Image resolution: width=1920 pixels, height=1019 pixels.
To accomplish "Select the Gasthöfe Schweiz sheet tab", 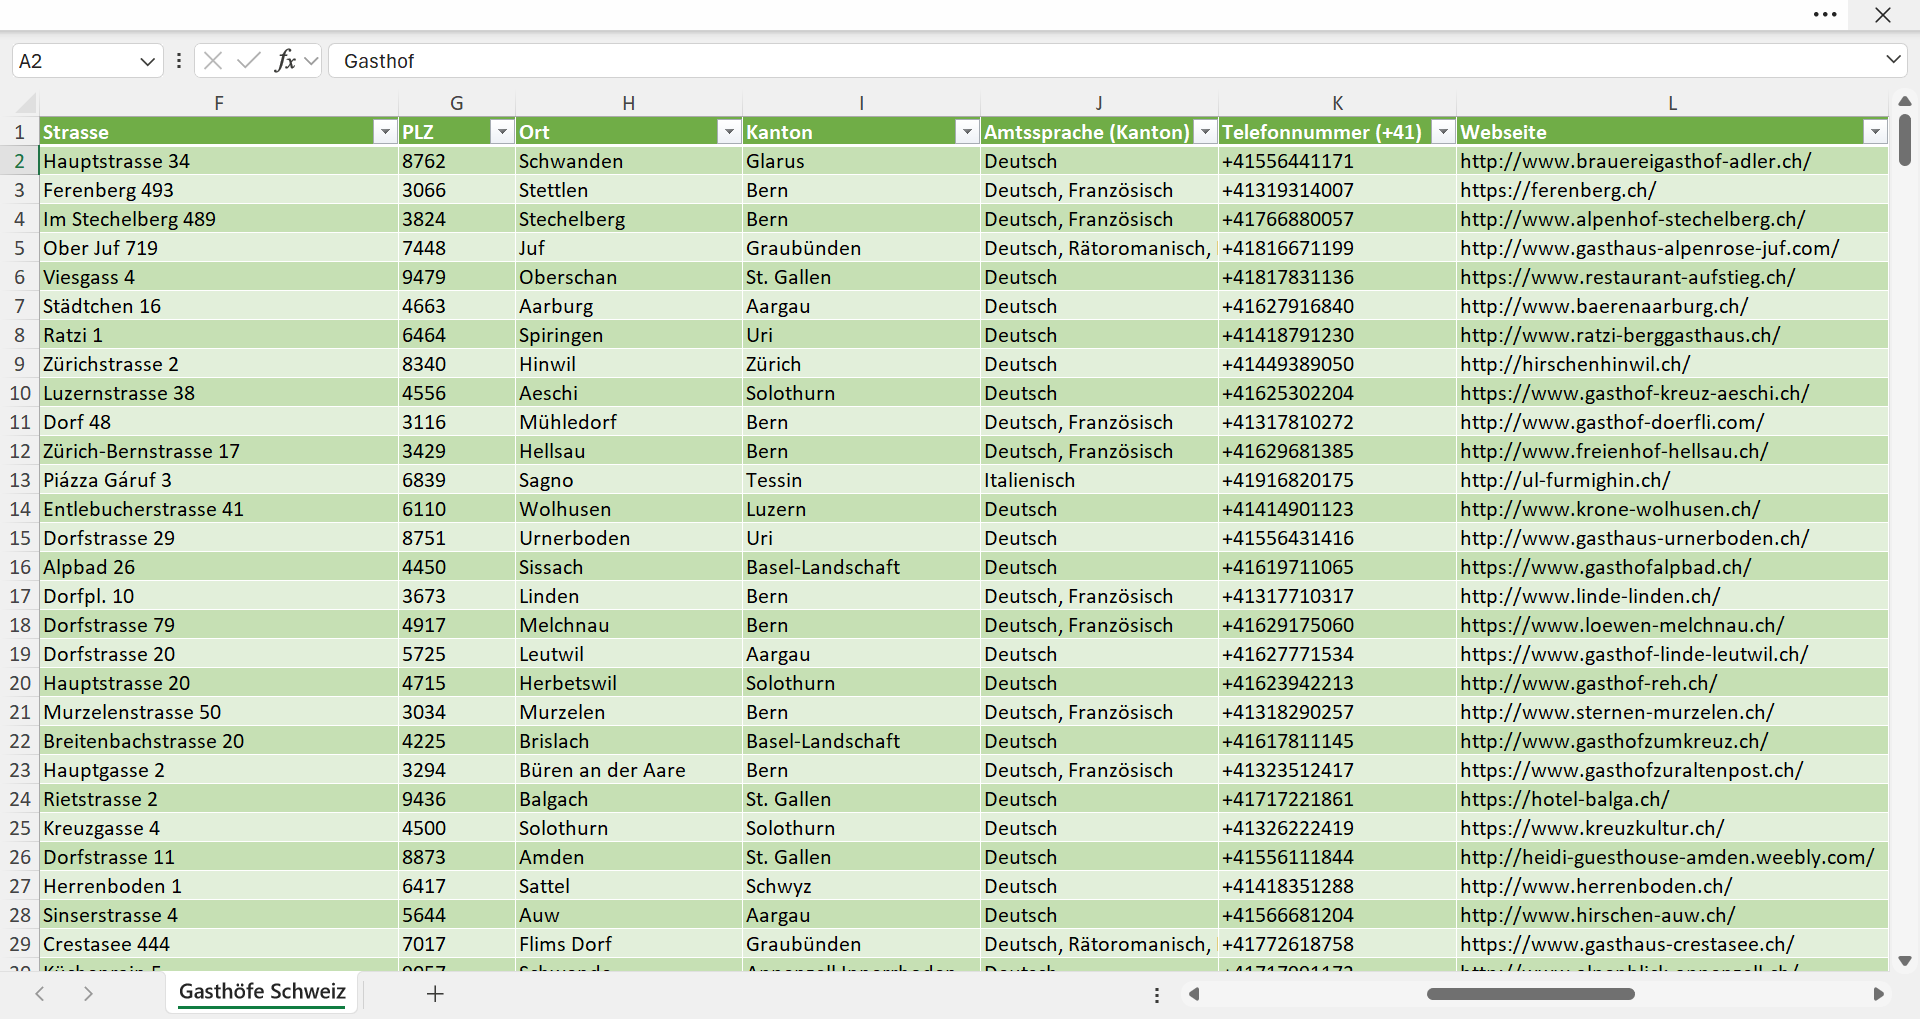I will coord(262,992).
